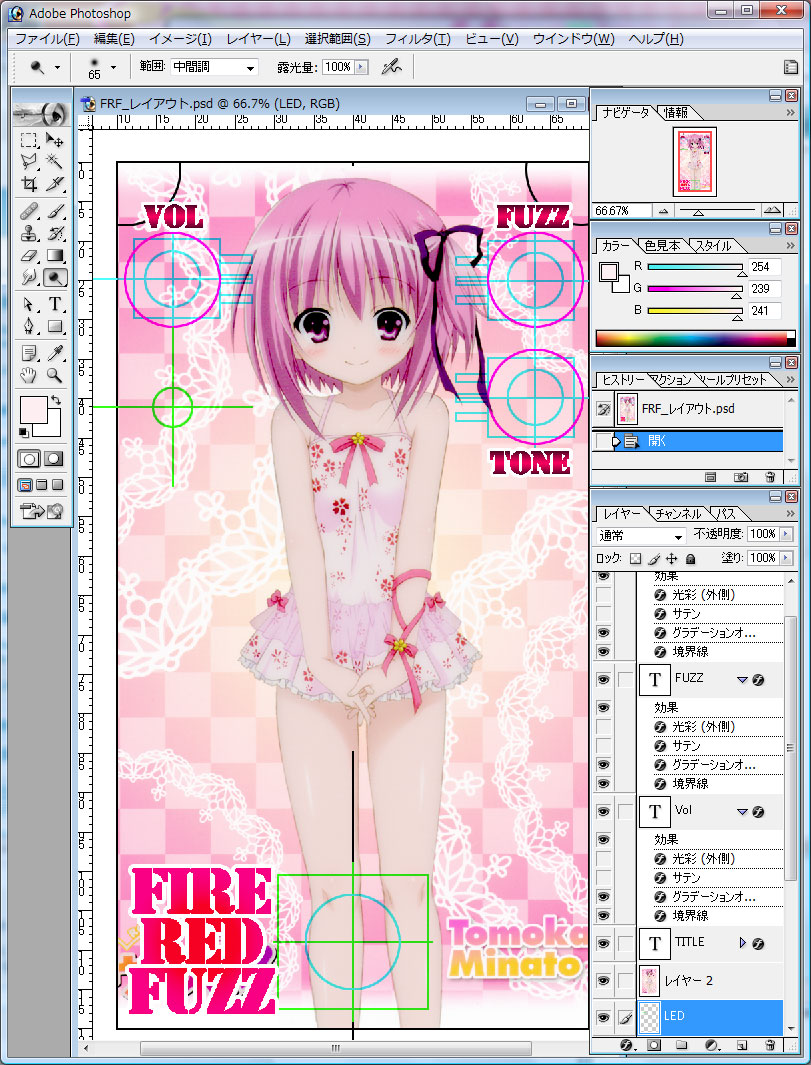Open the brush preset picker dropdown
Viewport: 811px width, 1065px height.
coord(113,67)
